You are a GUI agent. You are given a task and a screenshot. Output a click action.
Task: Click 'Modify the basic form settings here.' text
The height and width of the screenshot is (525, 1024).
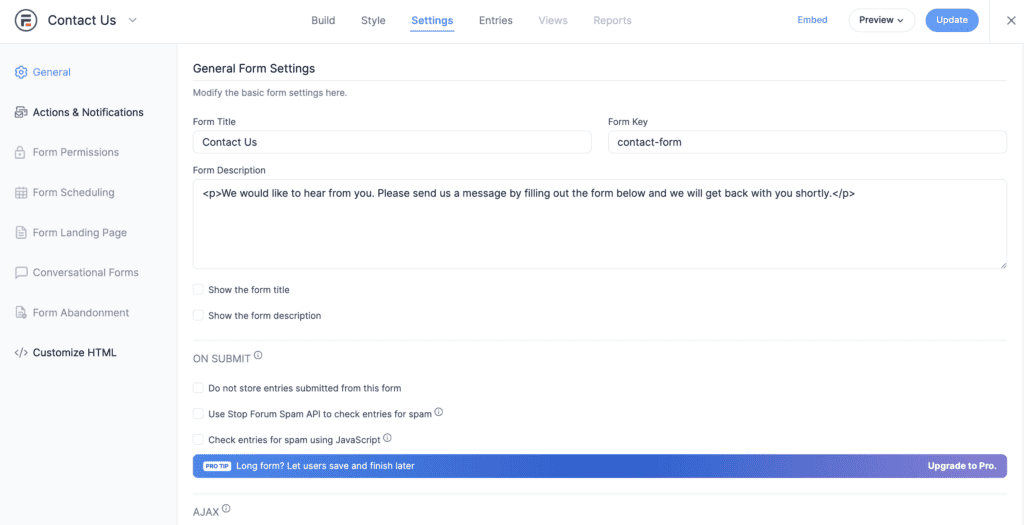(x=270, y=93)
